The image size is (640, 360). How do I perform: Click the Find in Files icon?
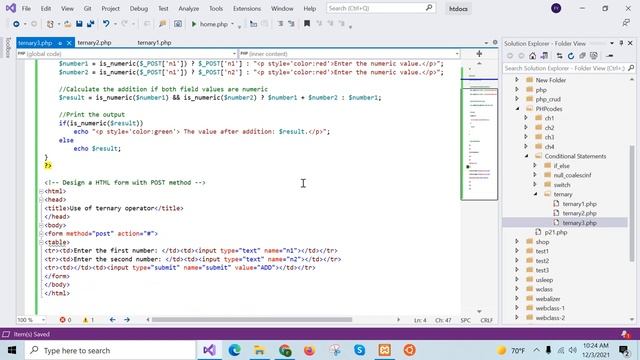pyautogui.click(x=162, y=24)
